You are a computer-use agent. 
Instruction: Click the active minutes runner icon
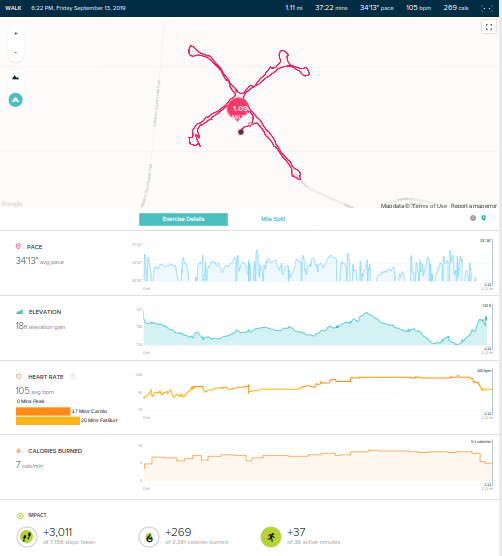pyautogui.click(x=271, y=537)
